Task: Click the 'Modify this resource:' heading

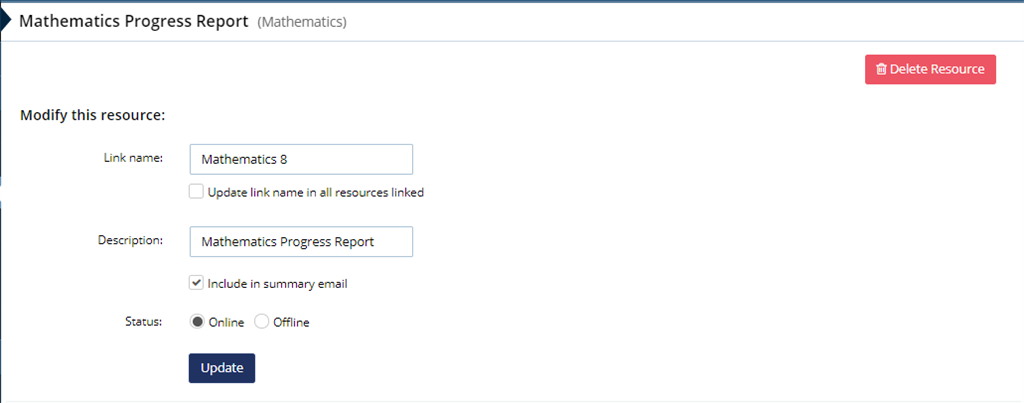Action: pyautogui.click(x=93, y=116)
